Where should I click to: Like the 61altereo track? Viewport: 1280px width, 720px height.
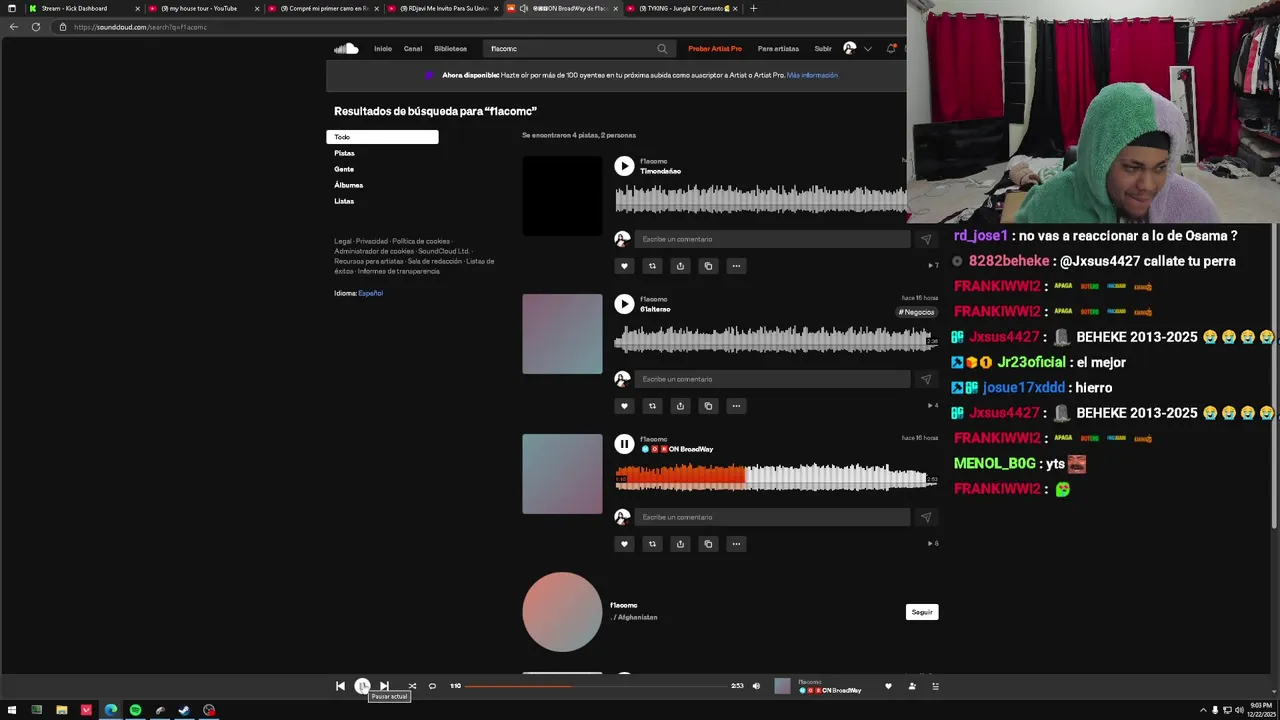(x=624, y=406)
